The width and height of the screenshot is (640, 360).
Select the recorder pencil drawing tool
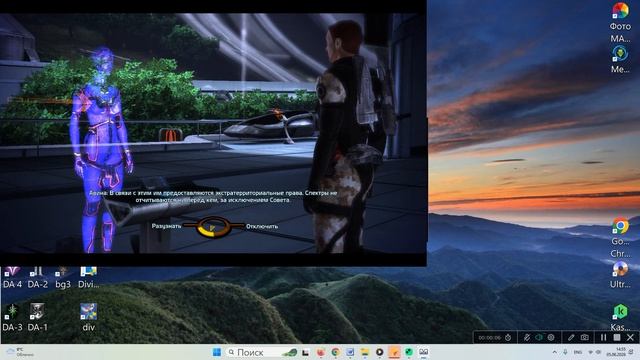pos(571,338)
